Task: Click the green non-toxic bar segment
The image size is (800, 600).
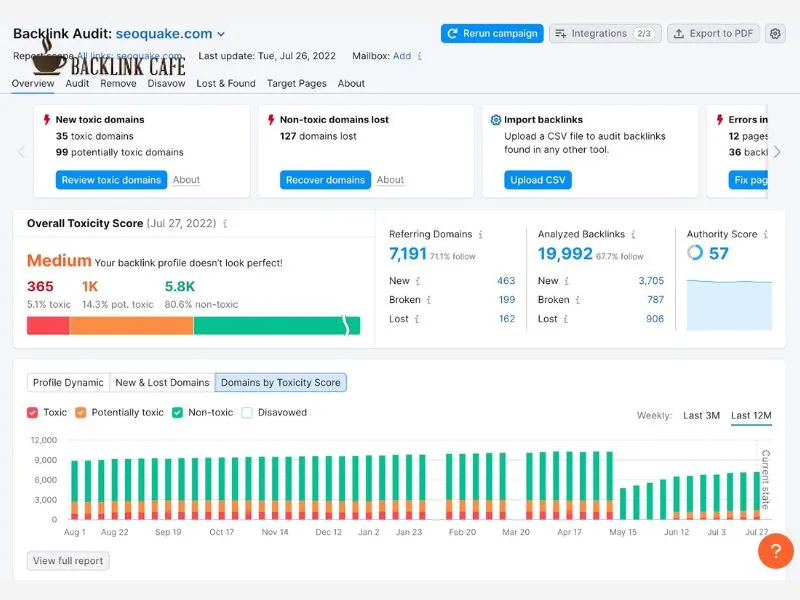Action: 277,326
